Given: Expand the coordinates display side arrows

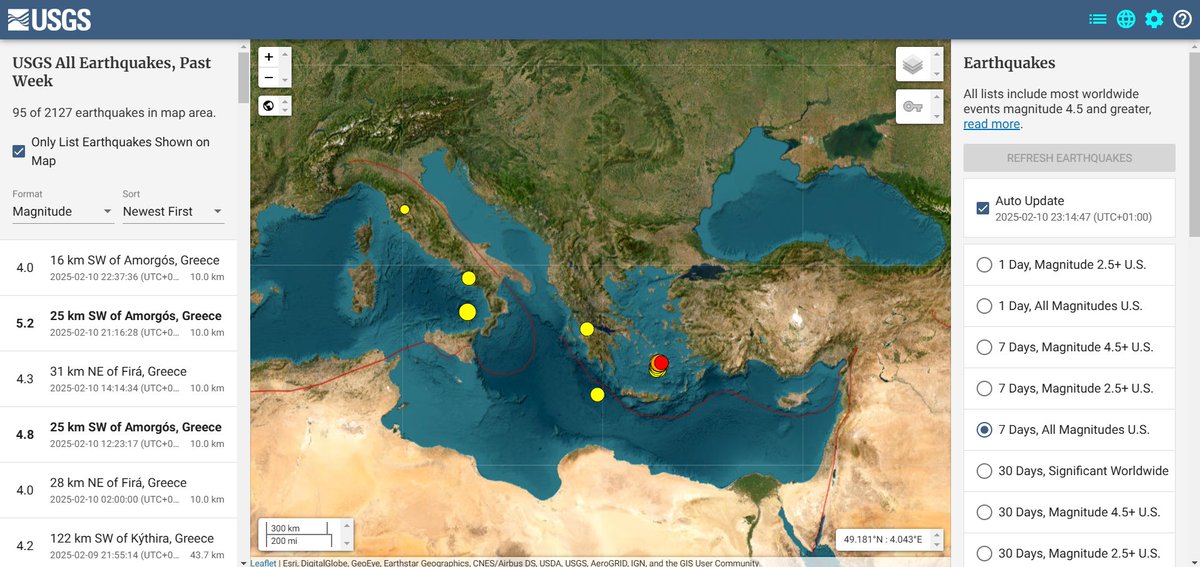Looking at the screenshot, I should (x=938, y=539).
